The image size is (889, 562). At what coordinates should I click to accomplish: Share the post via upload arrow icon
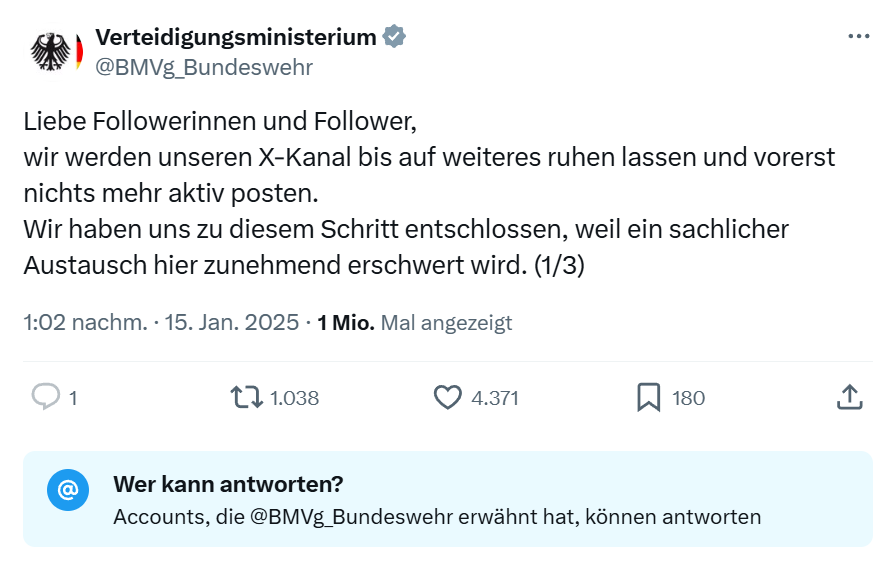click(x=848, y=397)
